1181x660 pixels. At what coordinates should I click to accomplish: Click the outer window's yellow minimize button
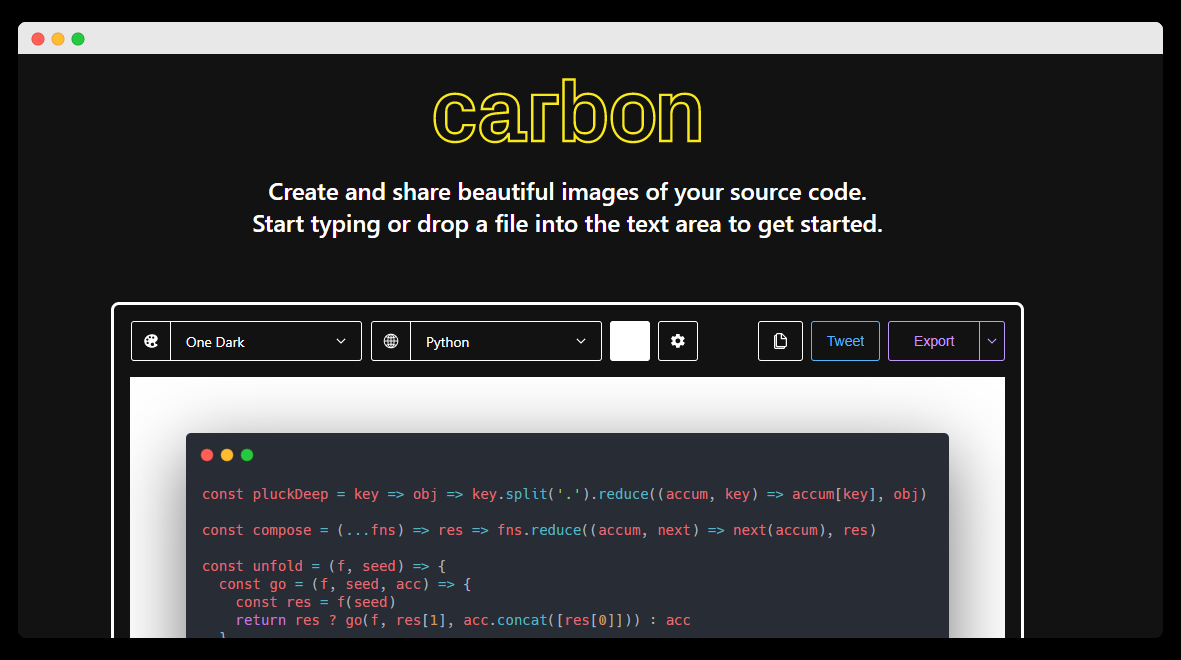pos(58,39)
